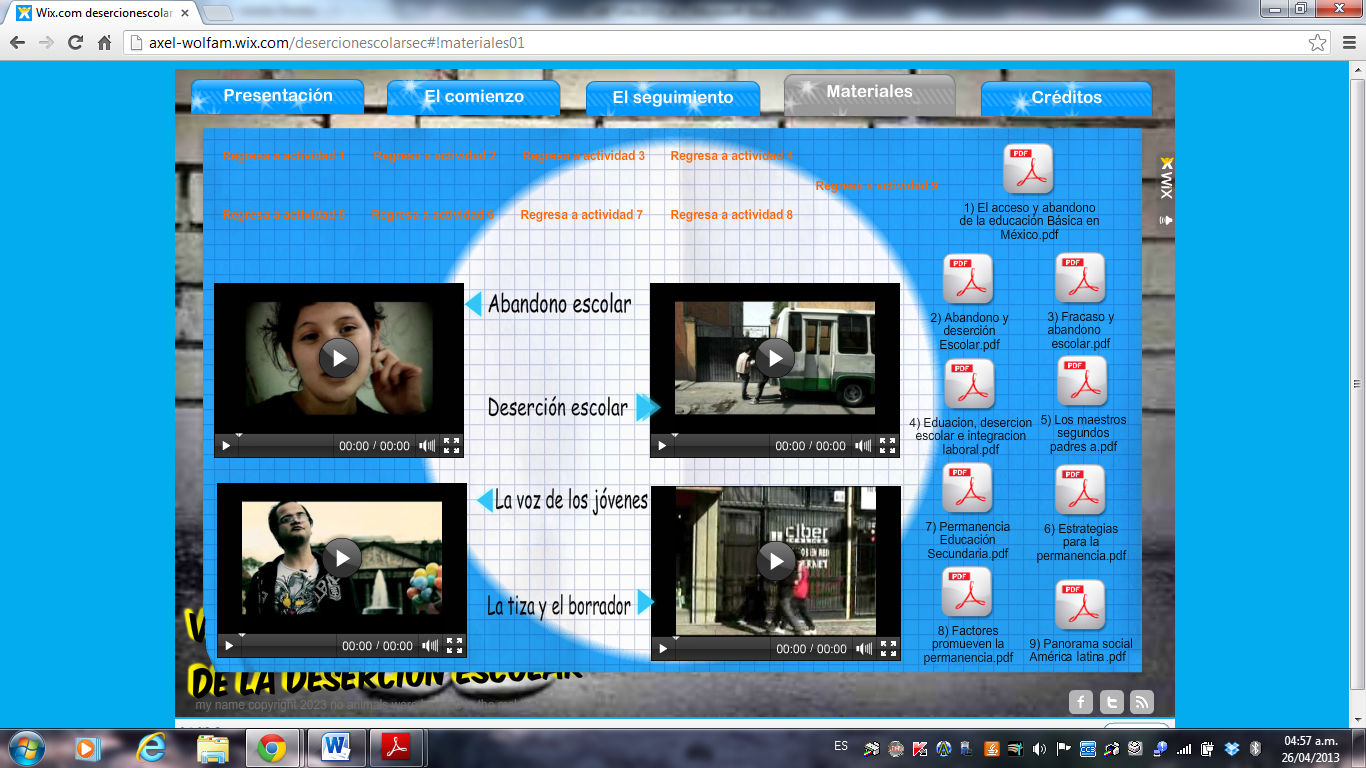Screen dimensions: 1366x768
Task: Click the Wix logo on the right edge
Action: click(x=1166, y=180)
